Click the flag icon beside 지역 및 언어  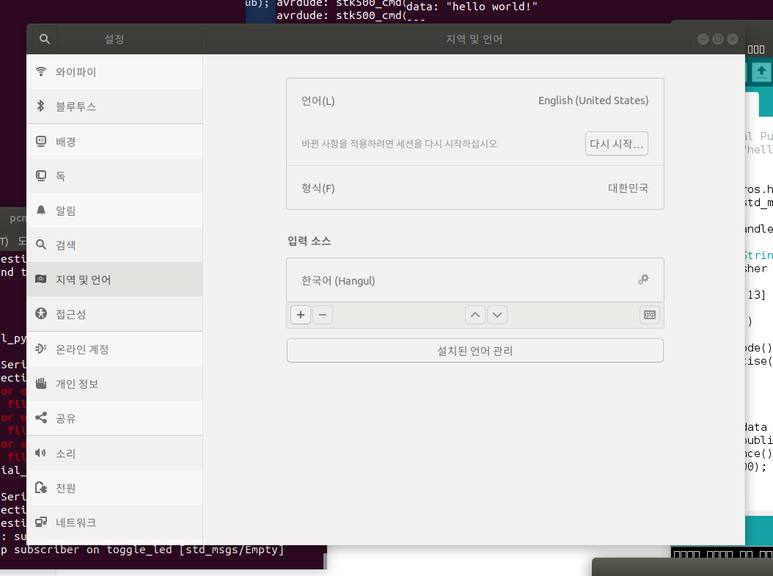pos(41,279)
